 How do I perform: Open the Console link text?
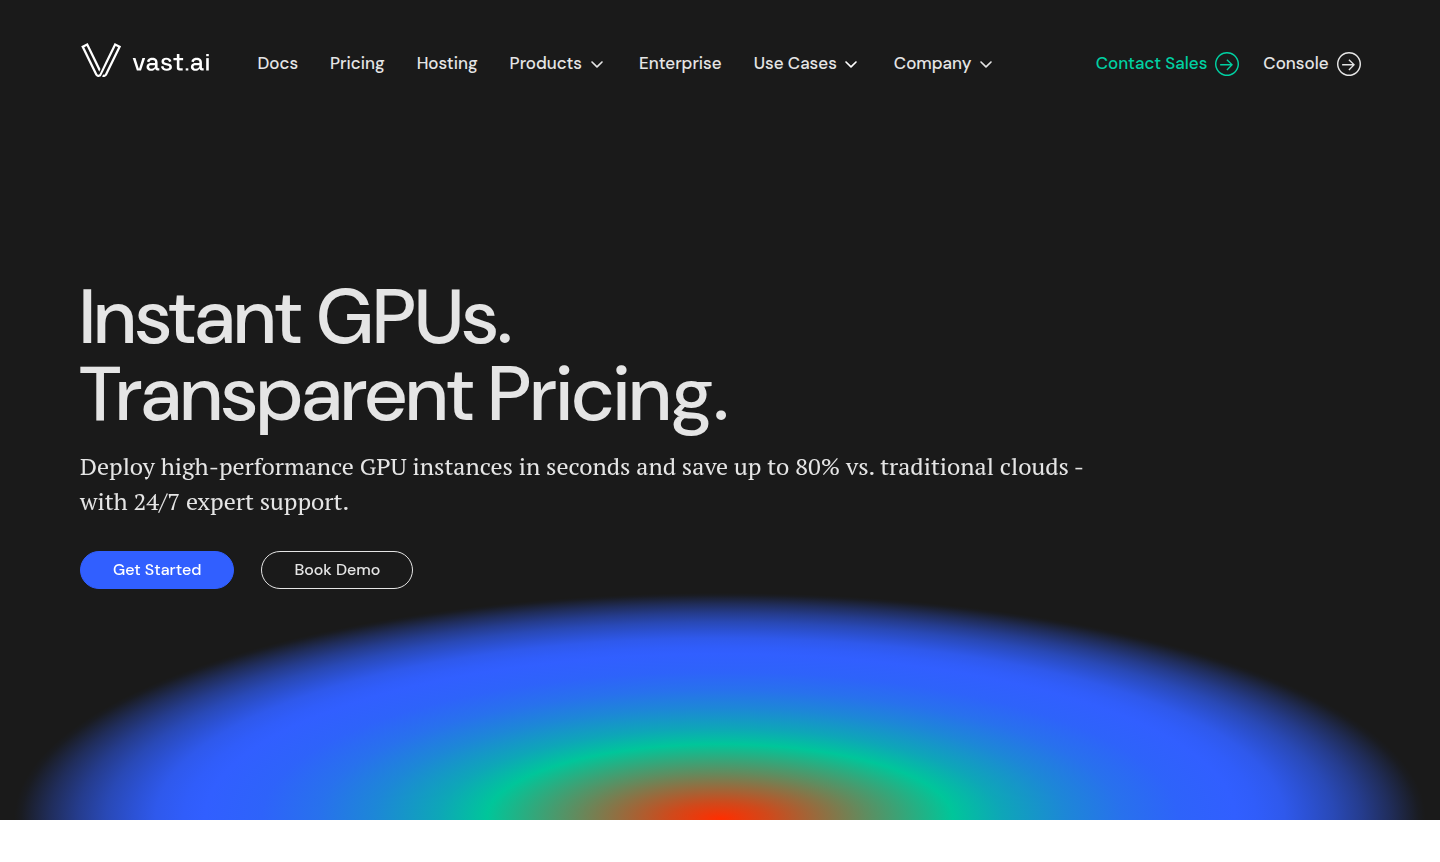pyautogui.click(x=1295, y=63)
